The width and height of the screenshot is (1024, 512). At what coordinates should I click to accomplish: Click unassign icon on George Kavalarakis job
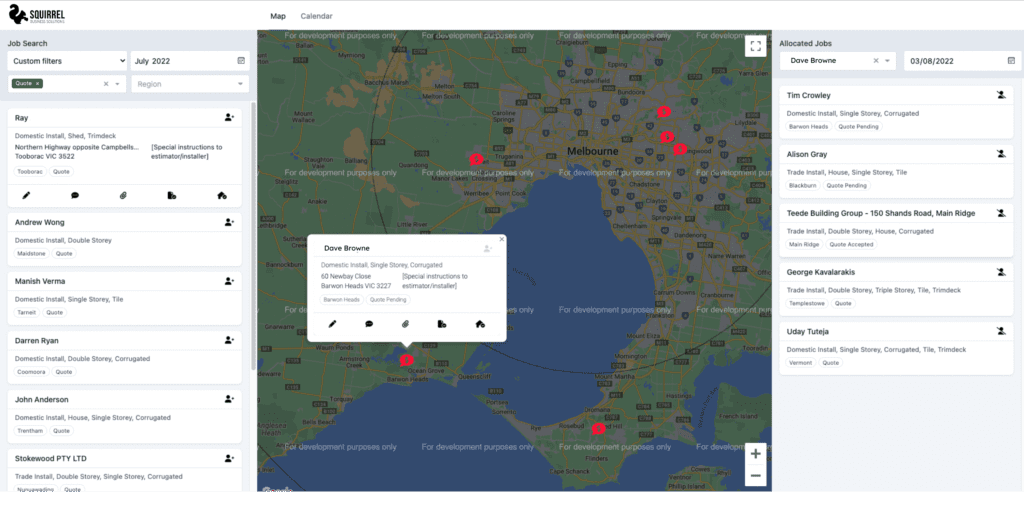1001,272
